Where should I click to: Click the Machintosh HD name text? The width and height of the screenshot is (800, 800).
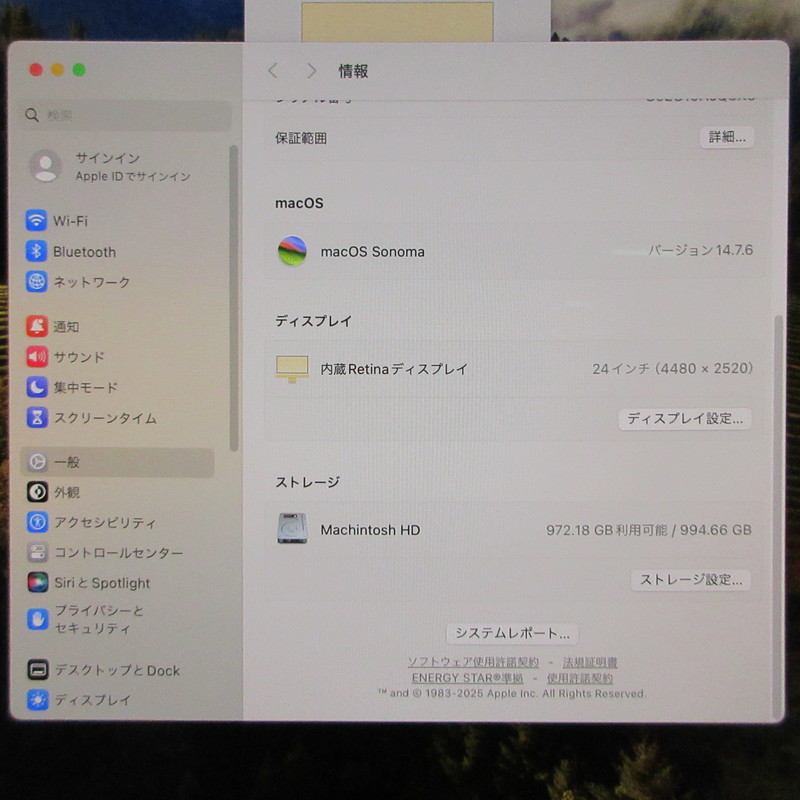[370, 530]
